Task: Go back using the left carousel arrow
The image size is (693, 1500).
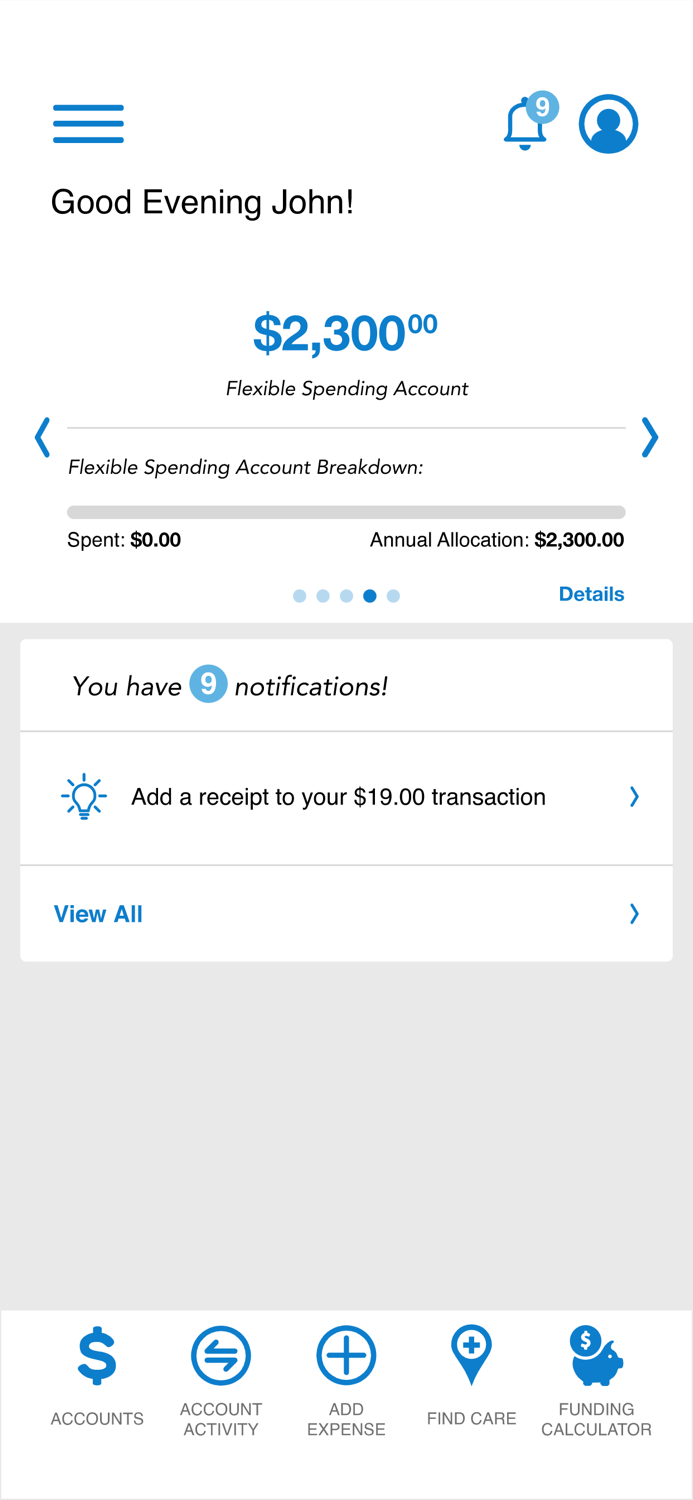Action: [x=41, y=437]
